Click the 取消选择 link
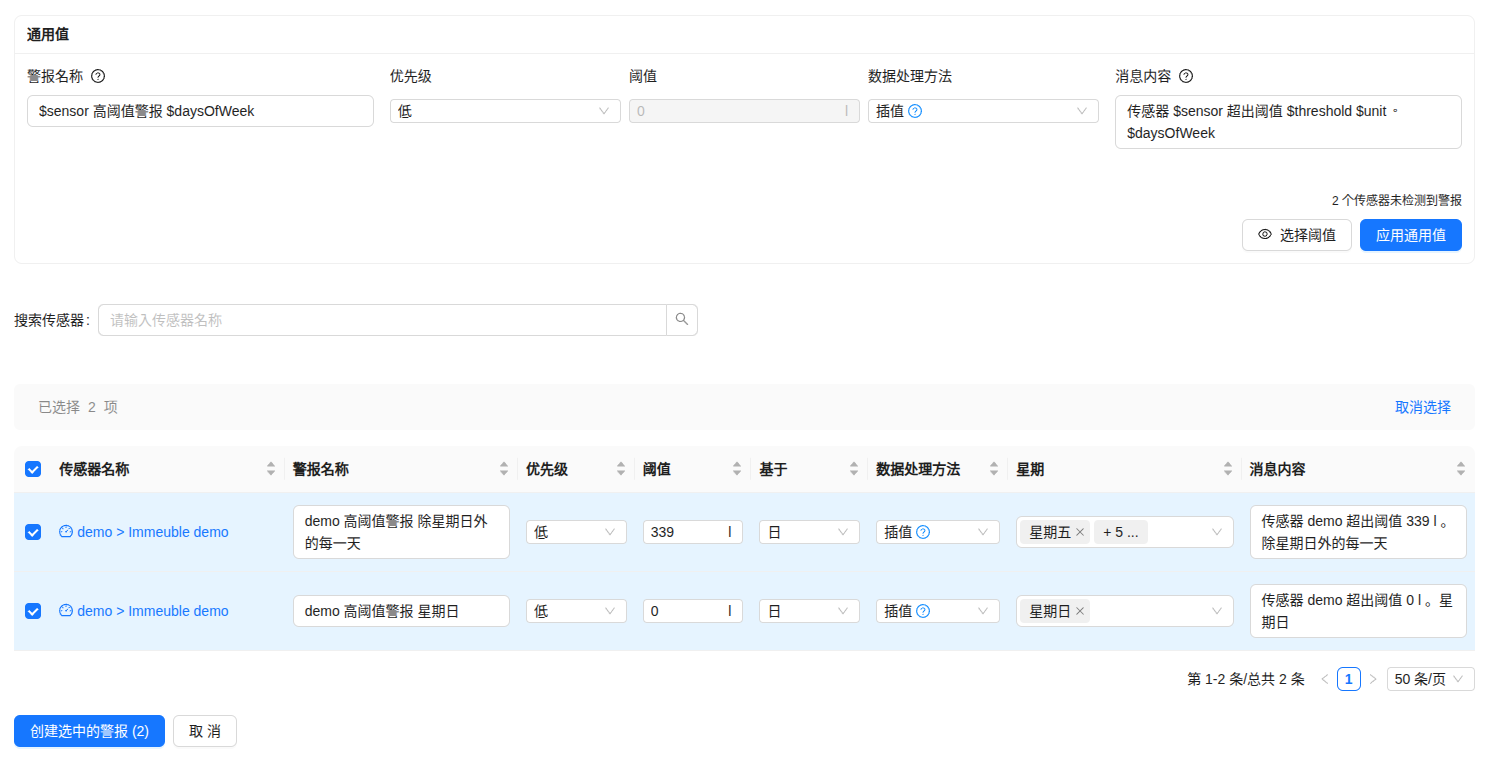1491x768 pixels. 1422,407
